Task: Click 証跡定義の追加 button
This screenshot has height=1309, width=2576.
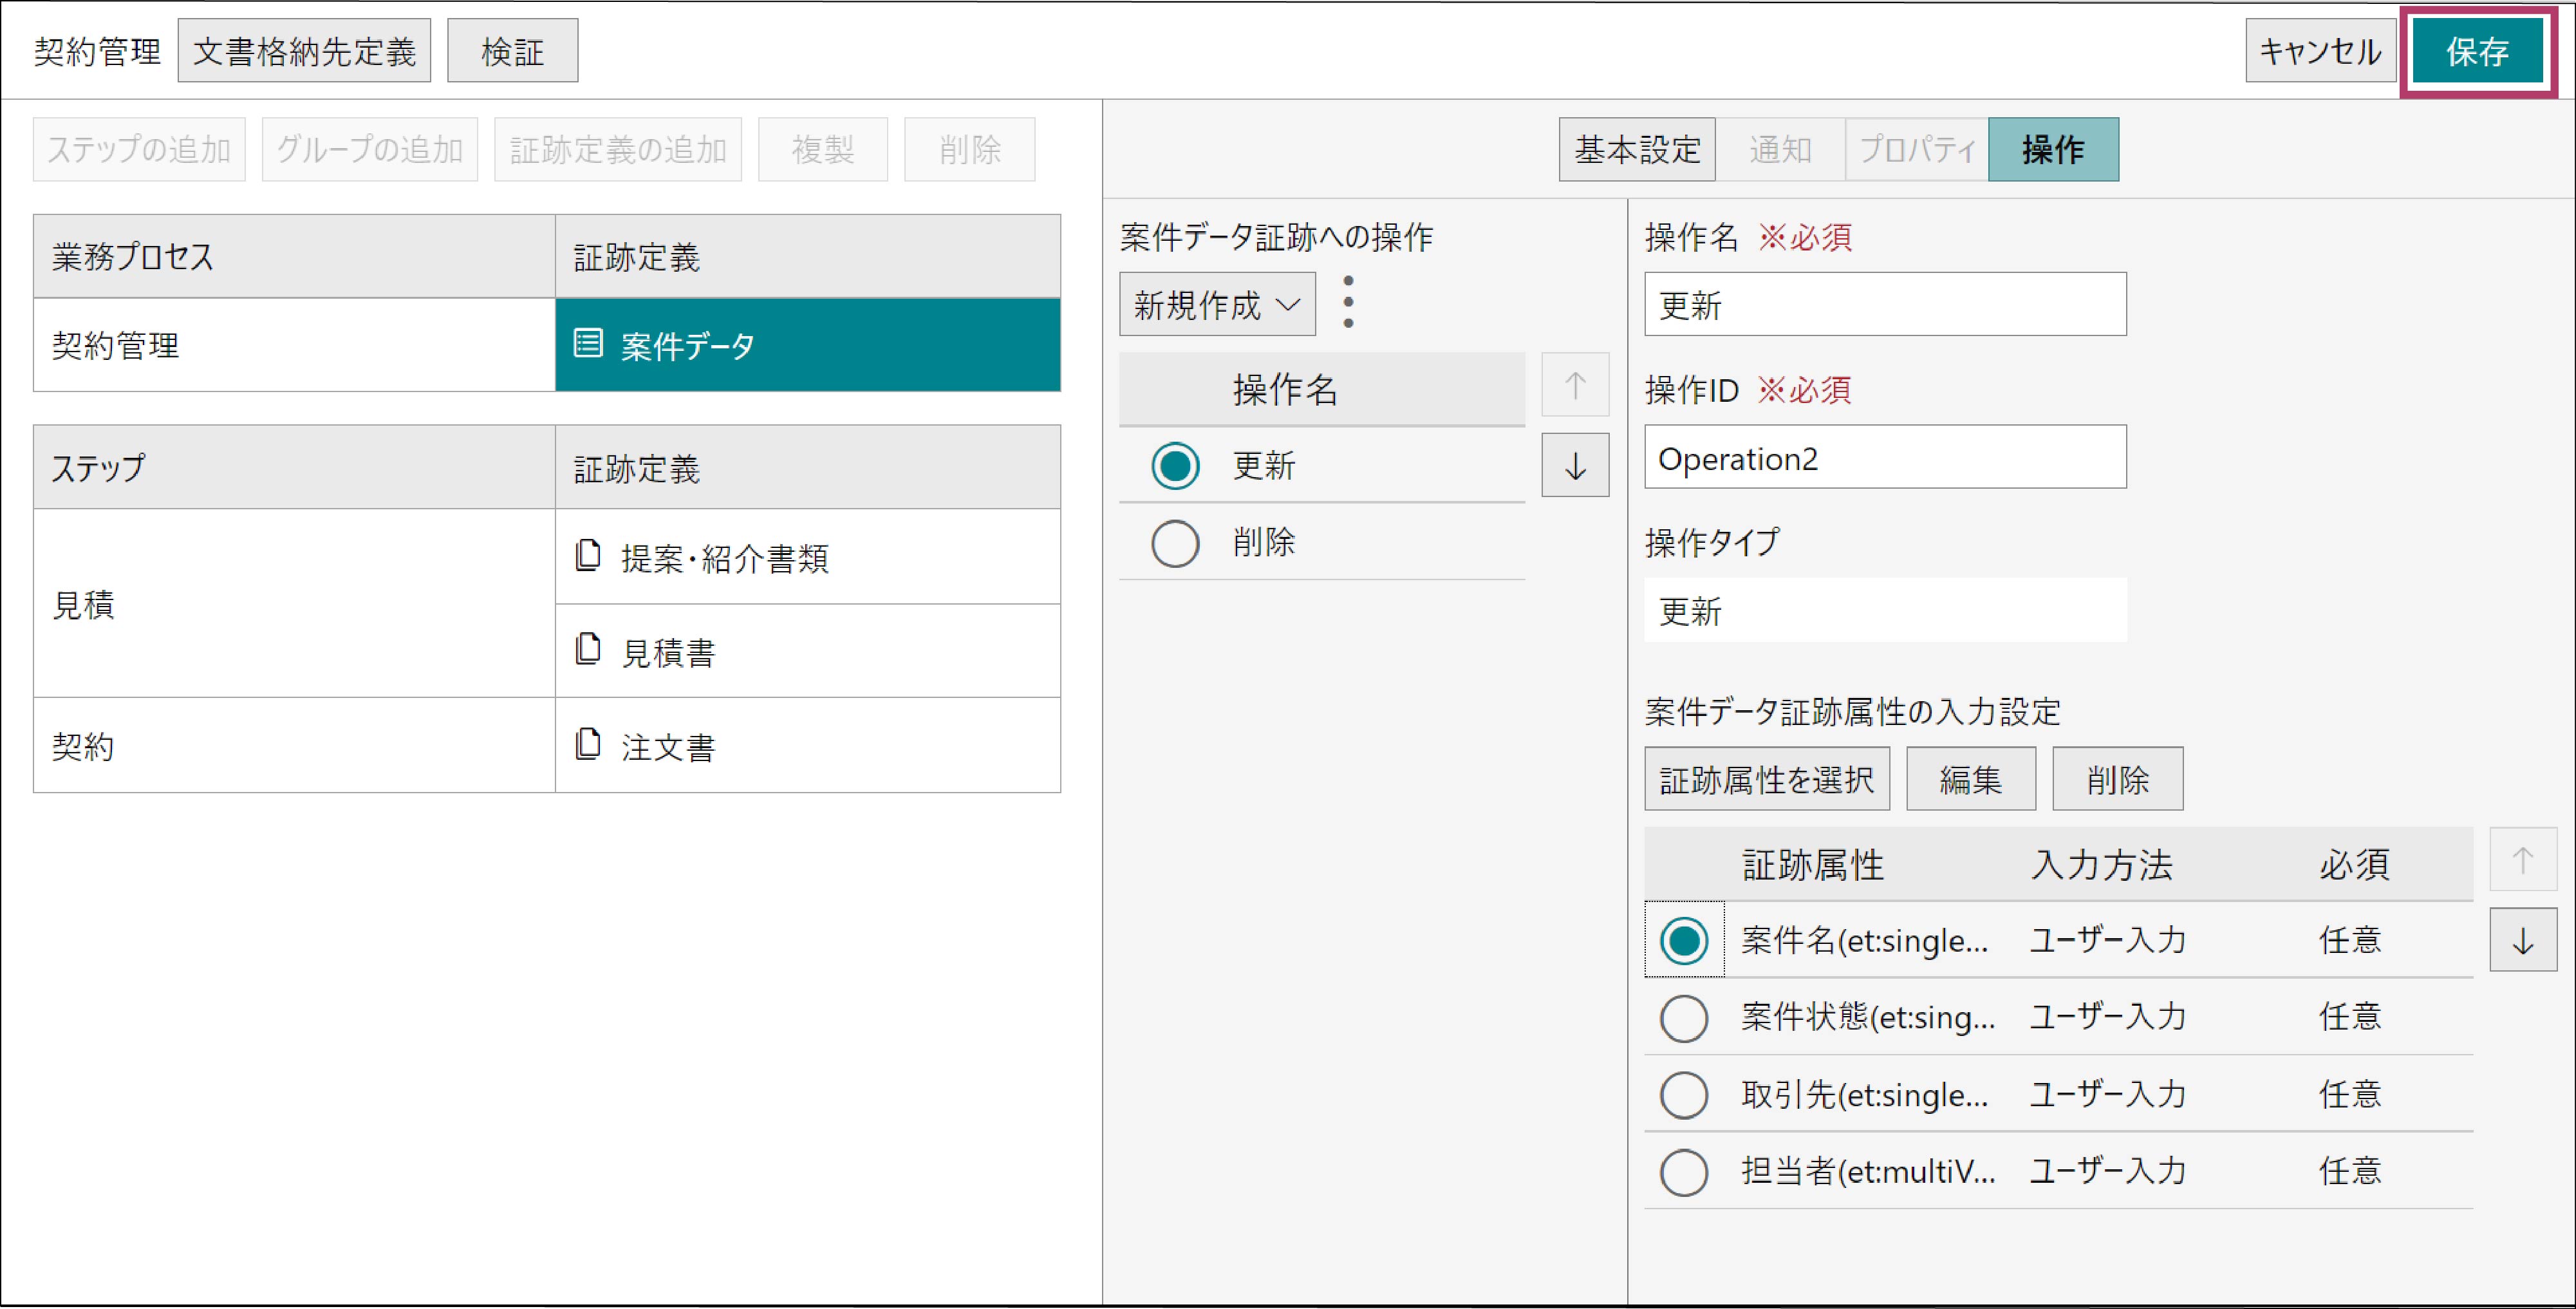Action: 618,150
